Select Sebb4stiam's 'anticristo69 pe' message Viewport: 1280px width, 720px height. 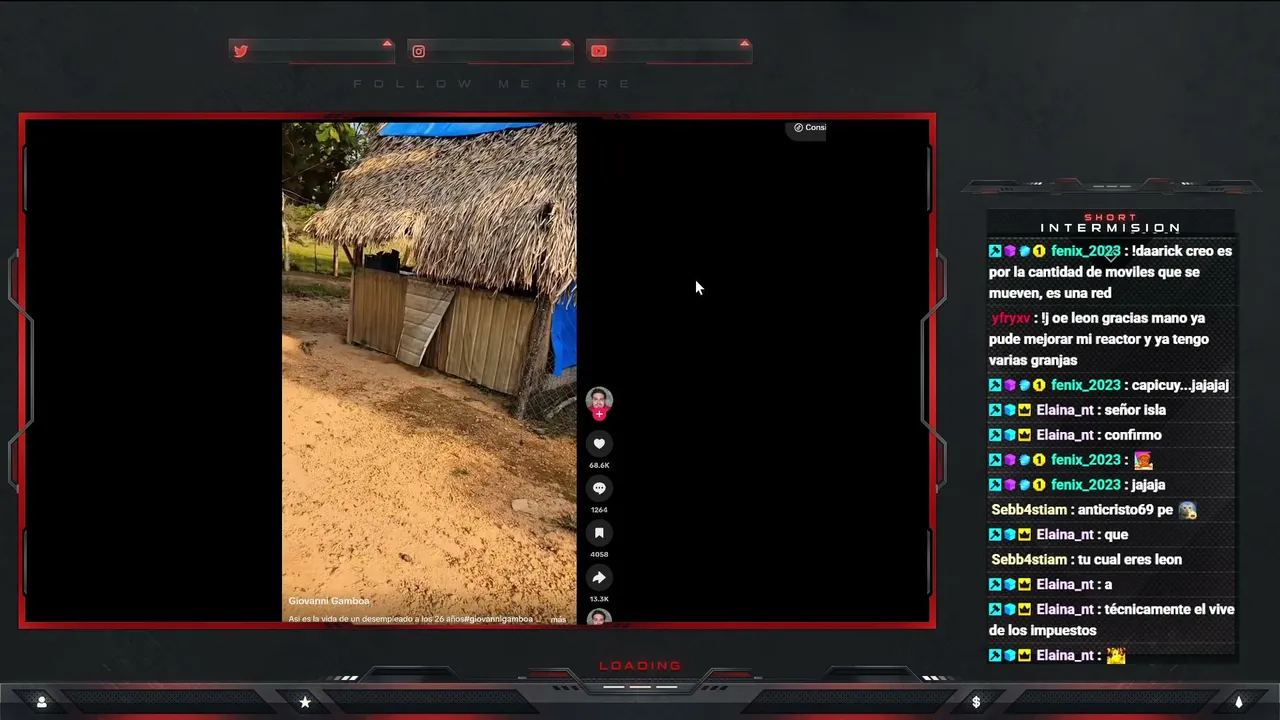(1093, 510)
